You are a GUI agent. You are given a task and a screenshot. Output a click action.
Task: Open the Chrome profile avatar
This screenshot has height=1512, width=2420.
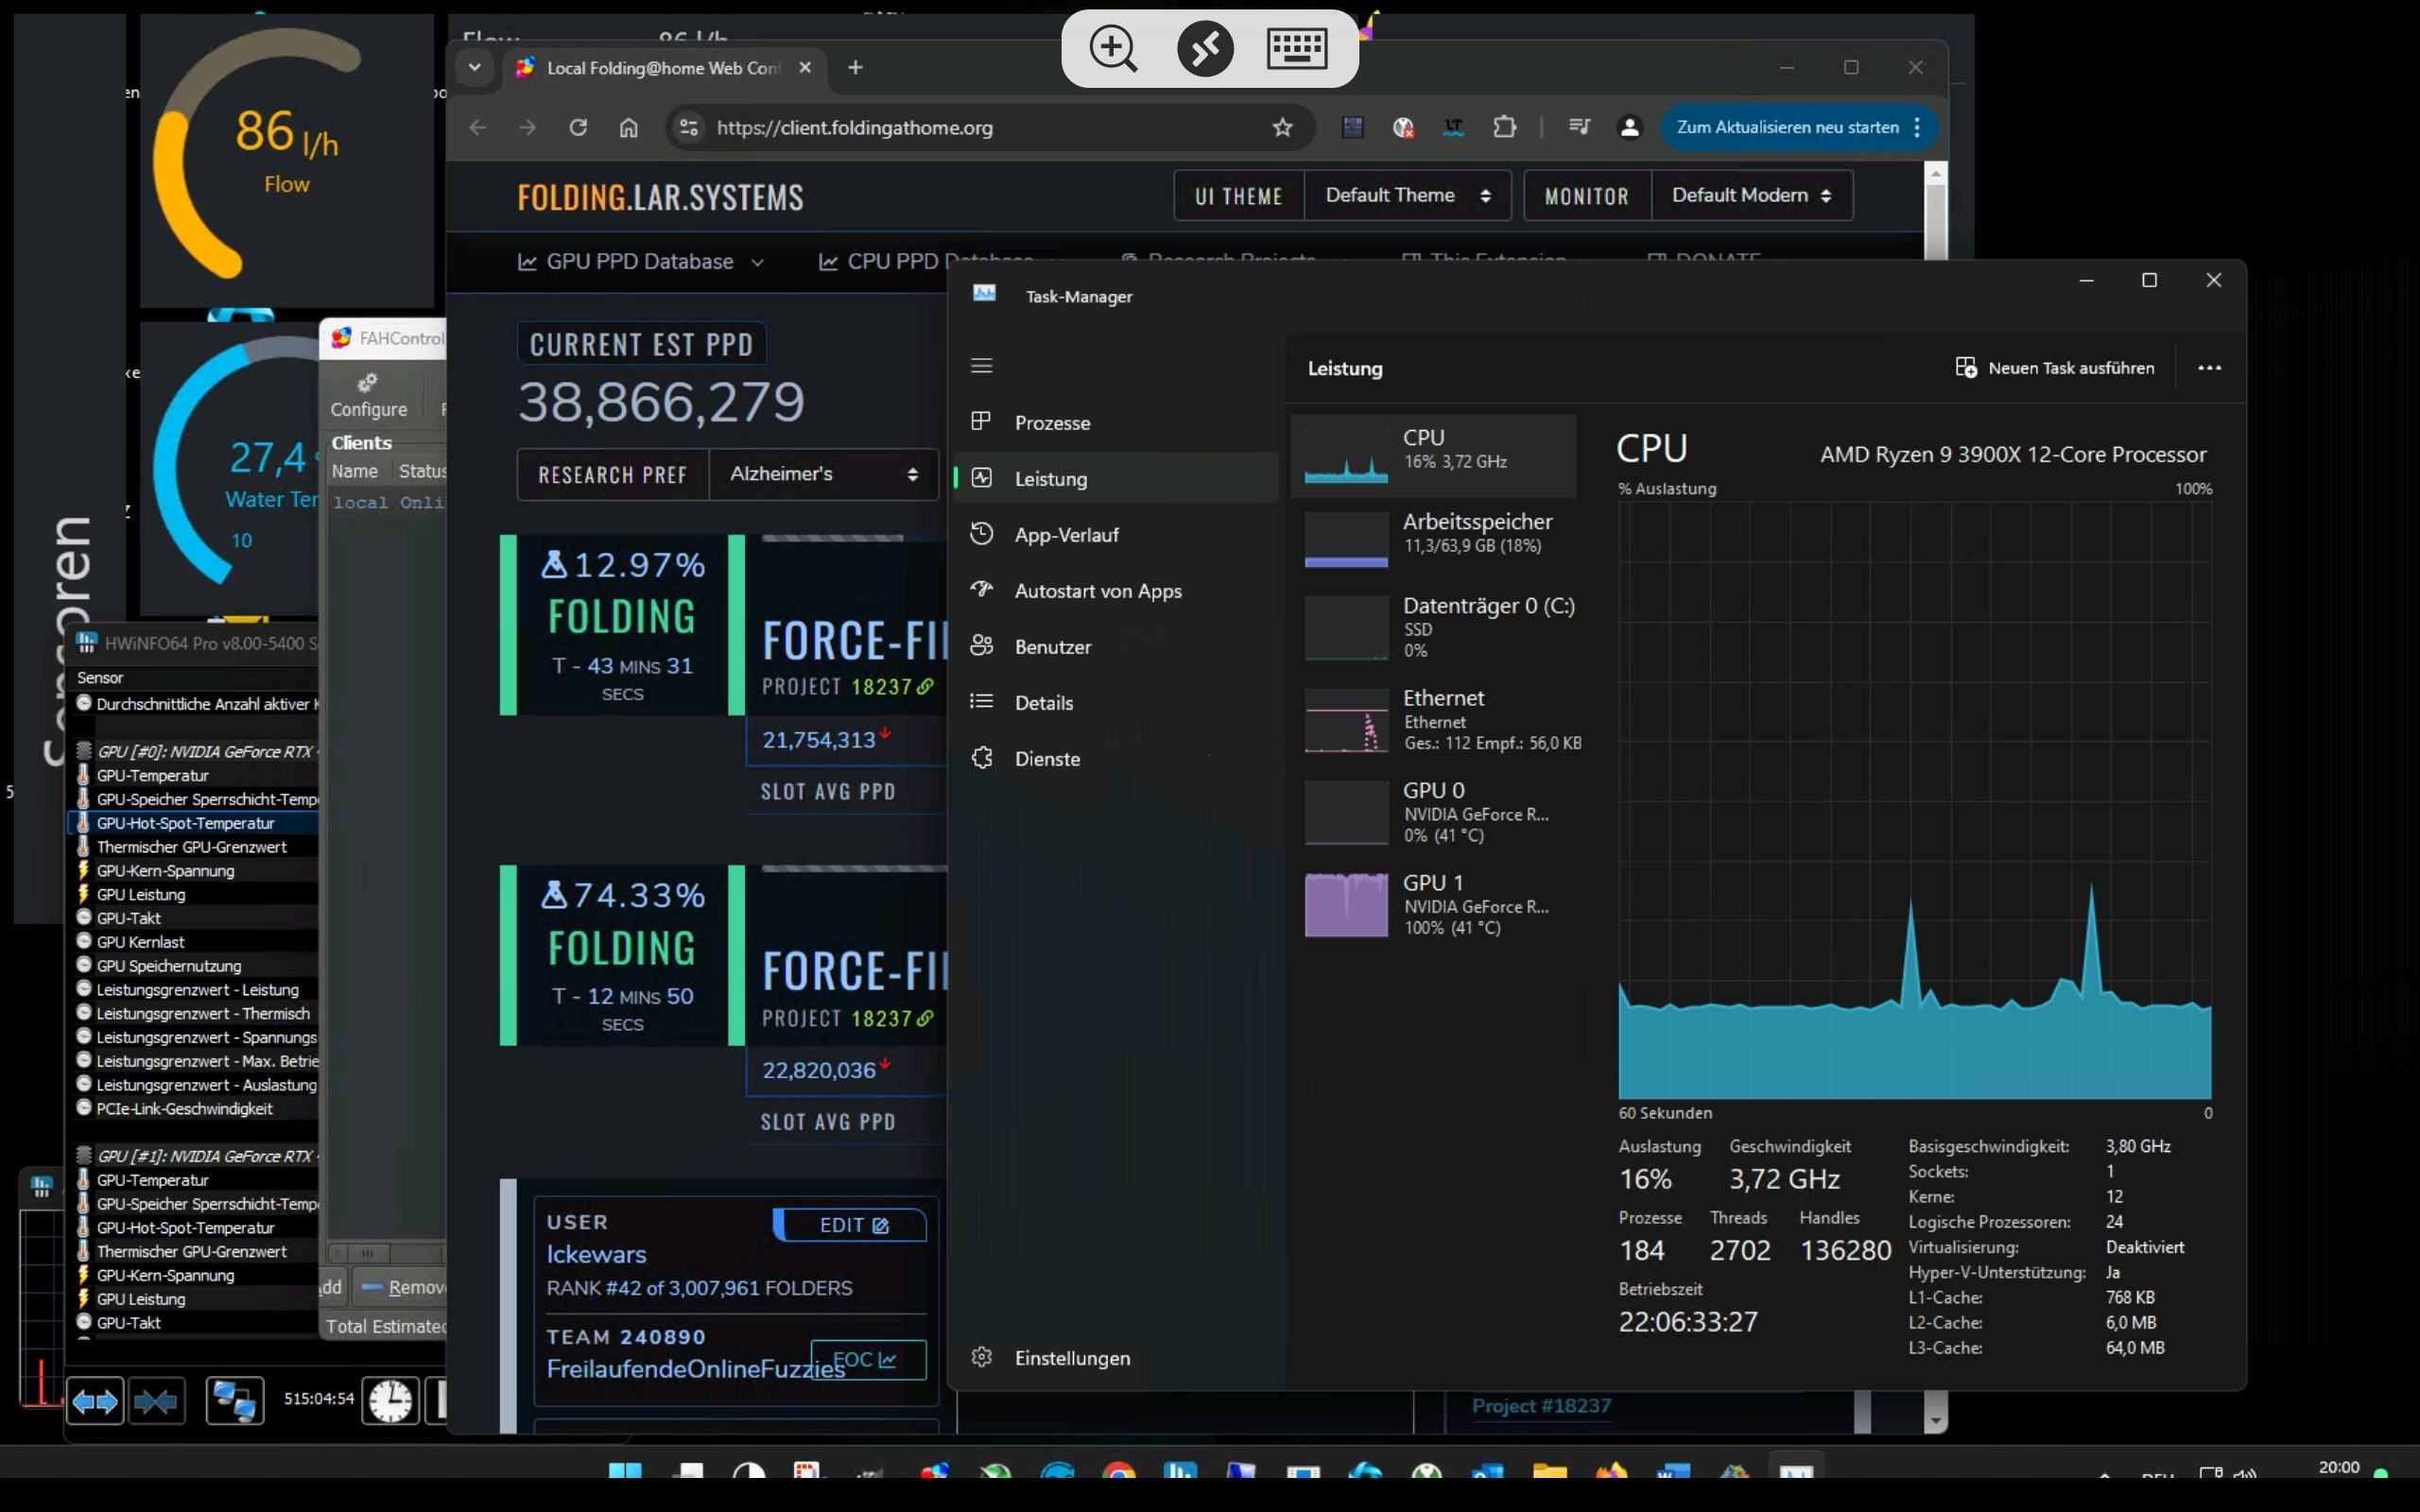pos(1629,127)
